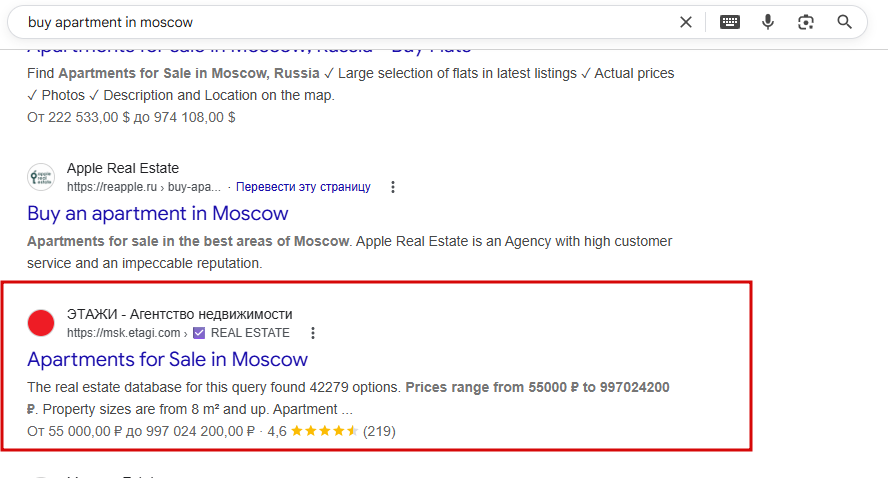Click the red ЭТАЖИ site favicon
The image size is (888, 478).
41,323
